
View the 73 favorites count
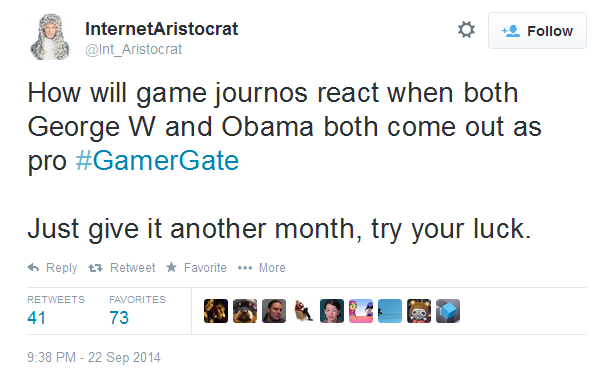point(119,318)
